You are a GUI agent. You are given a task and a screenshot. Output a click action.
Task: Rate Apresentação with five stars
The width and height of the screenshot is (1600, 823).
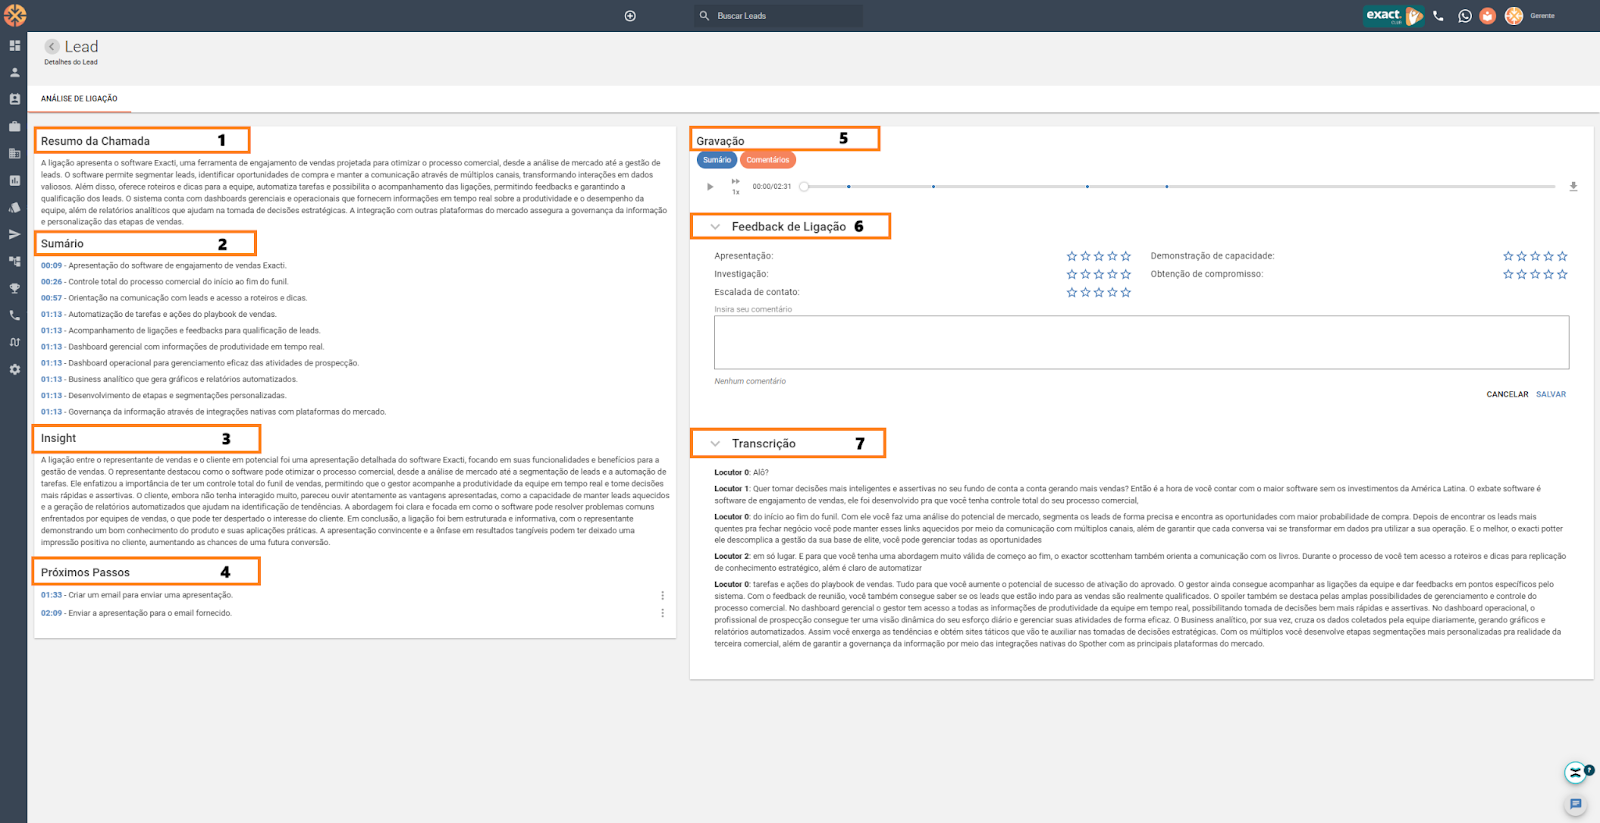1126,256
